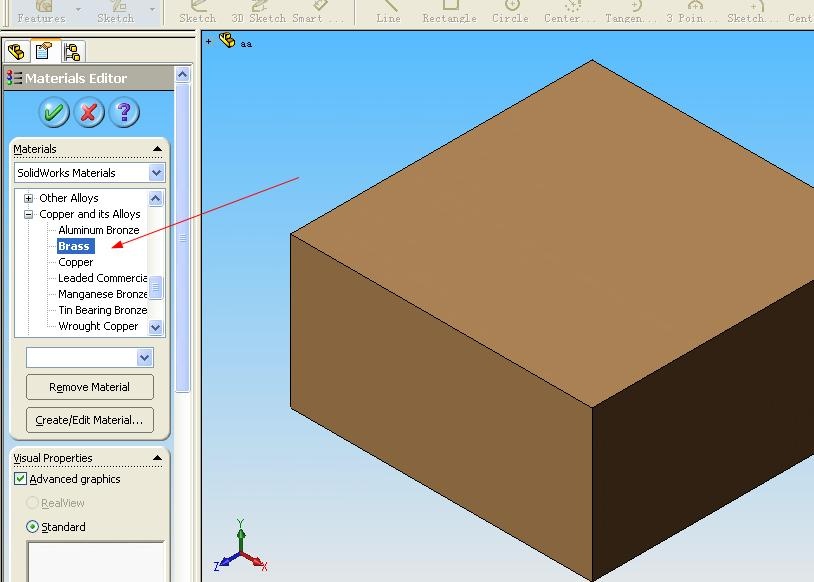814x582 pixels.
Task: Select the 3D Sketch tool
Action: (x=259, y=12)
